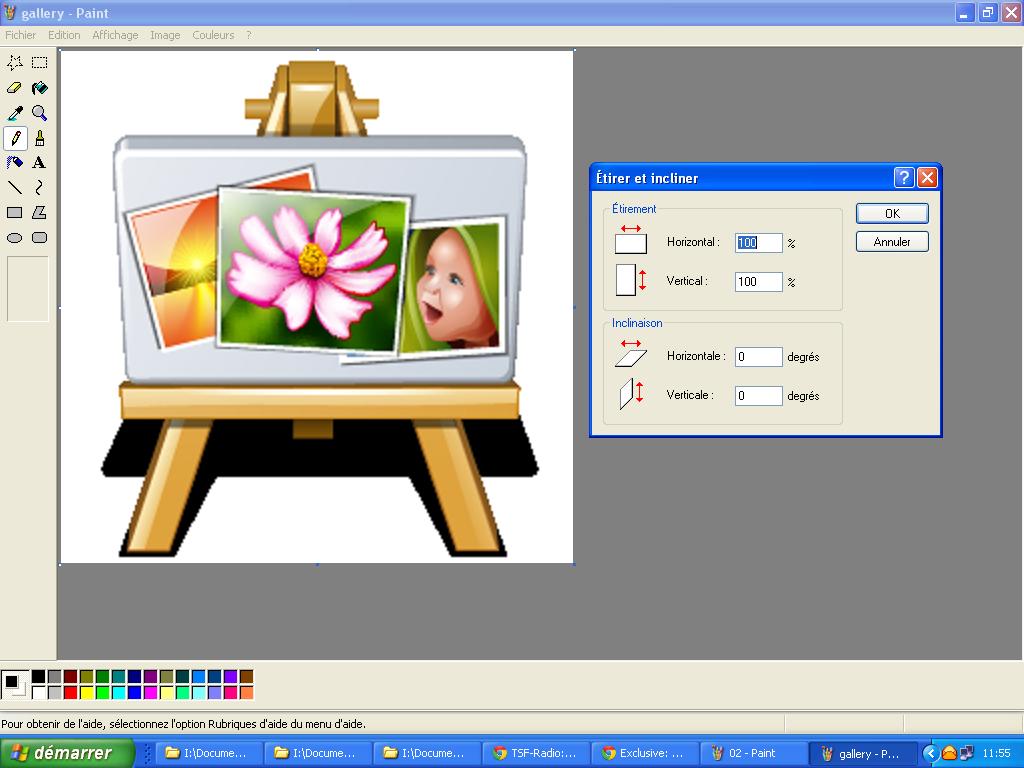Pick the bright green color swatch

[103, 692]
